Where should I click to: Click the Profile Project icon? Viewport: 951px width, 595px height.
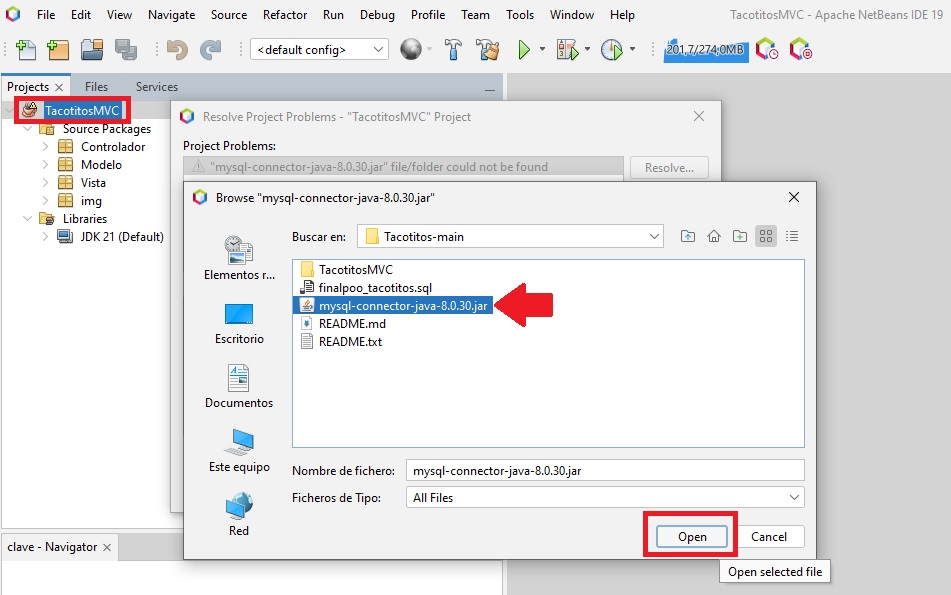click(611, 50)
